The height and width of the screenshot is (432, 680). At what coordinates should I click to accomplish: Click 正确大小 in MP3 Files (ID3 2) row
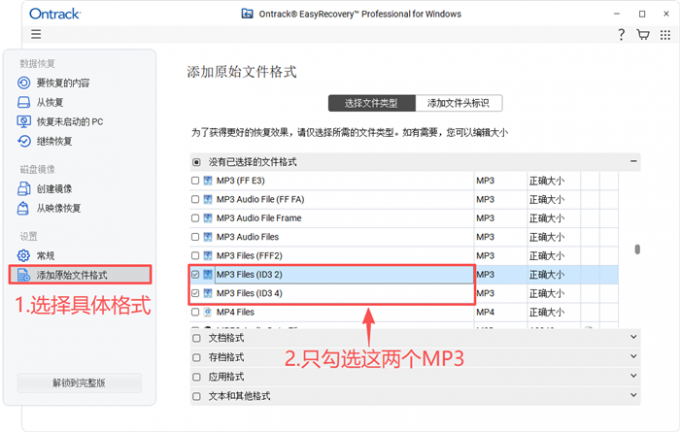(x=547, y=275)
